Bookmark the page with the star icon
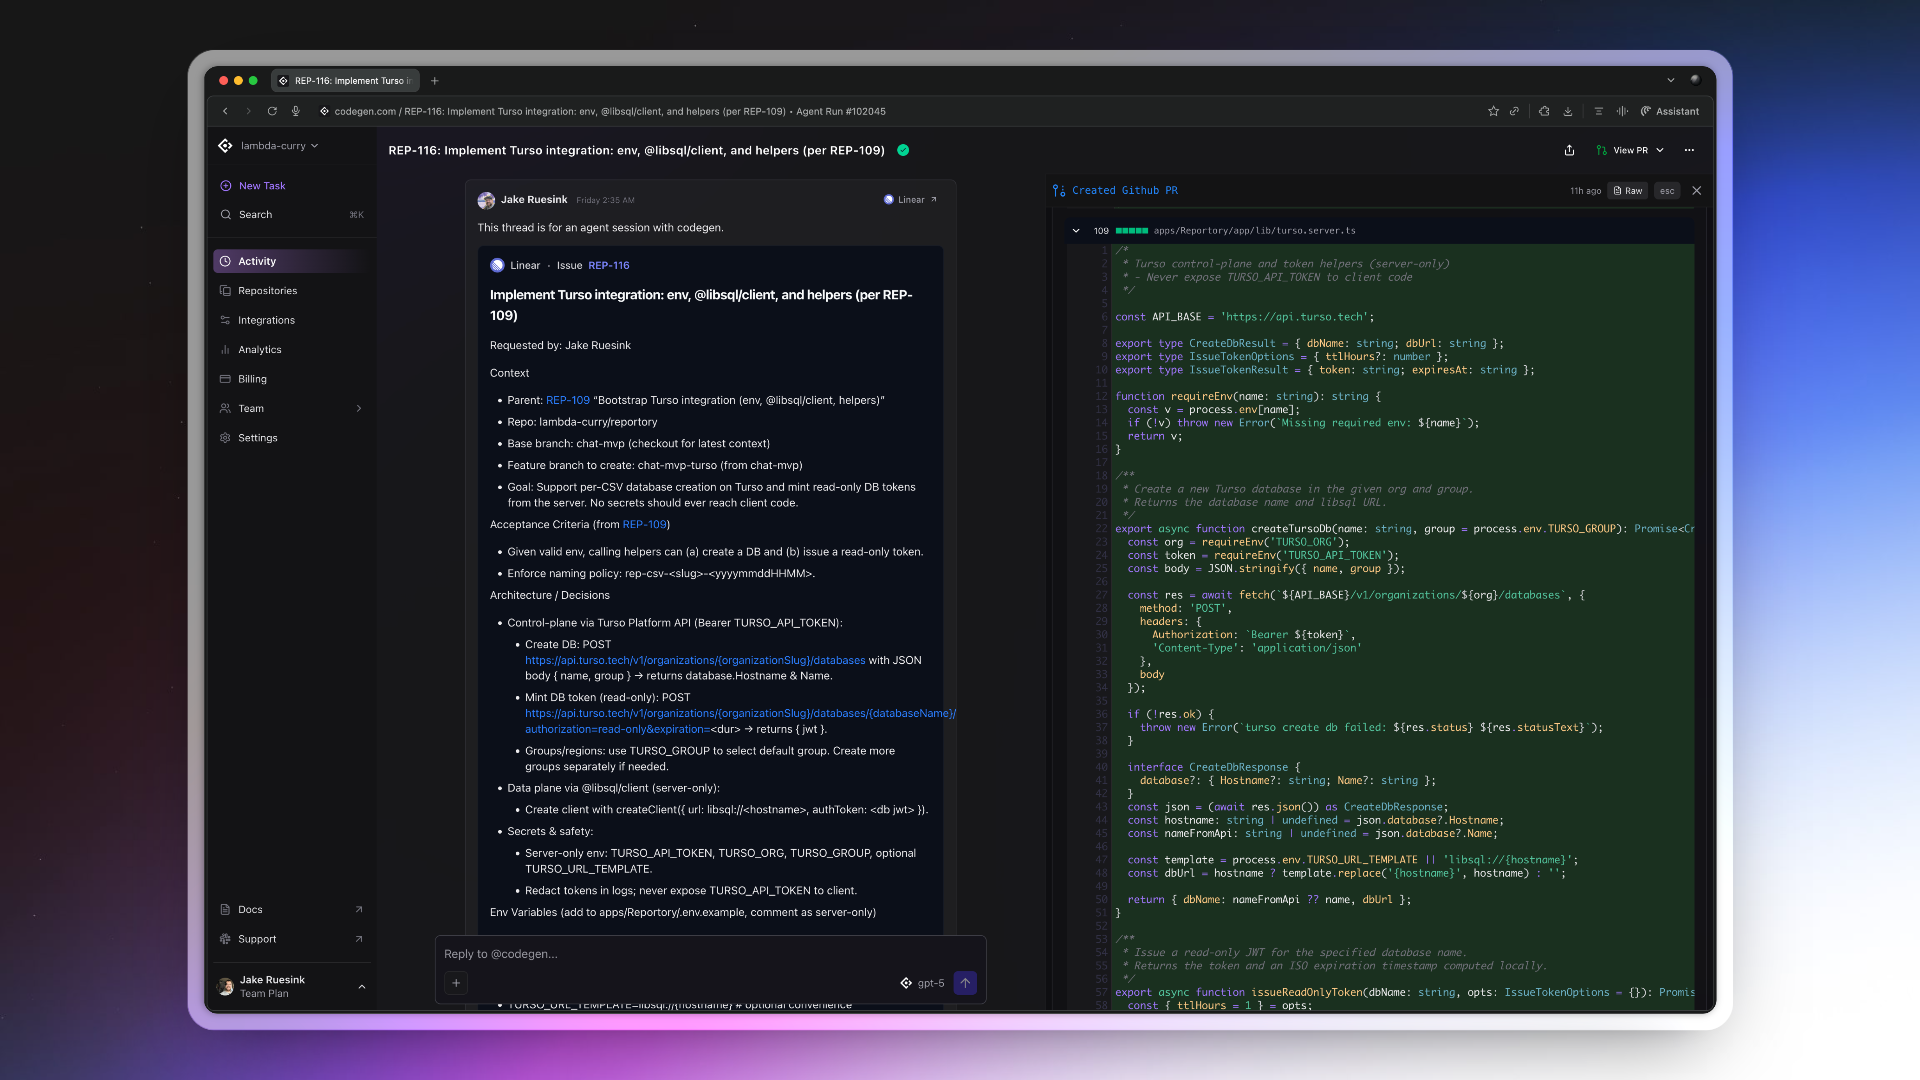This screenshot has width=1920, height=1080. pyautogui.click(x=1493, y=111)
